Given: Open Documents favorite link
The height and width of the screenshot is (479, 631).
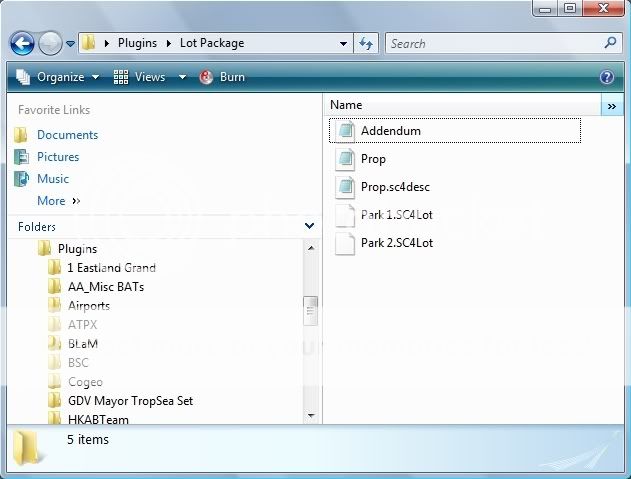Looking at the screenshot, I should [67, 135].
